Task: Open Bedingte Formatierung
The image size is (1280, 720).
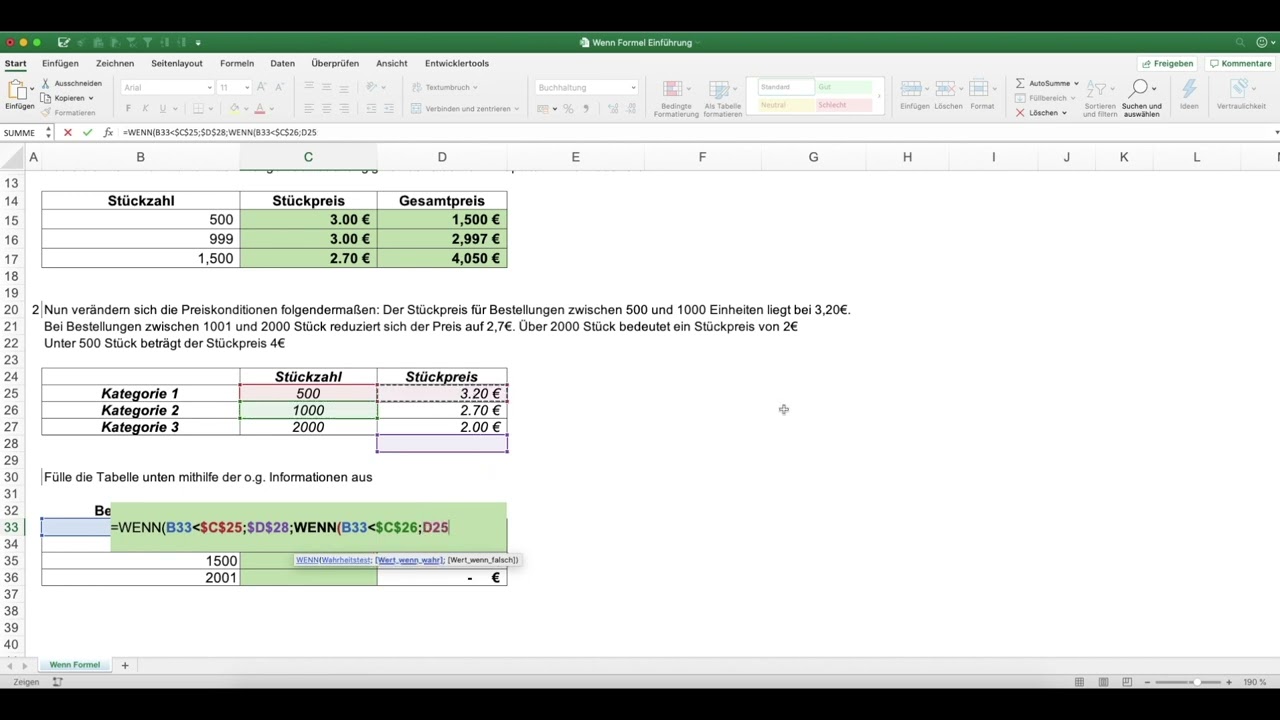Action: (x=677, y=99)
